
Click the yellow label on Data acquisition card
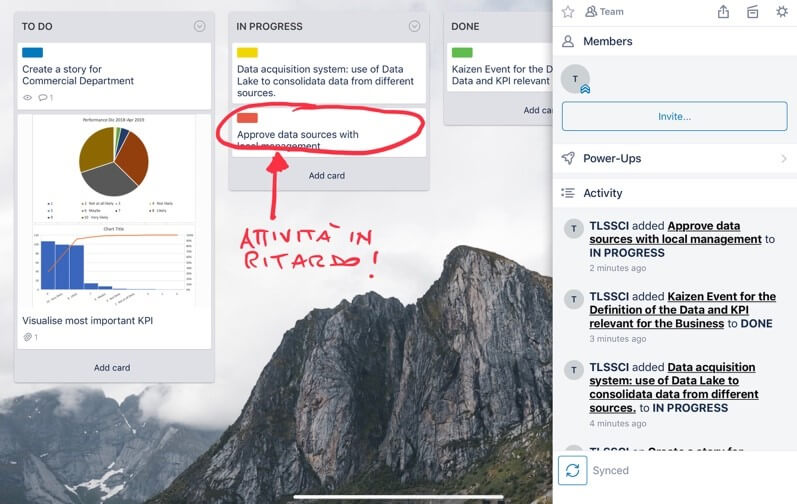point(247,52)
